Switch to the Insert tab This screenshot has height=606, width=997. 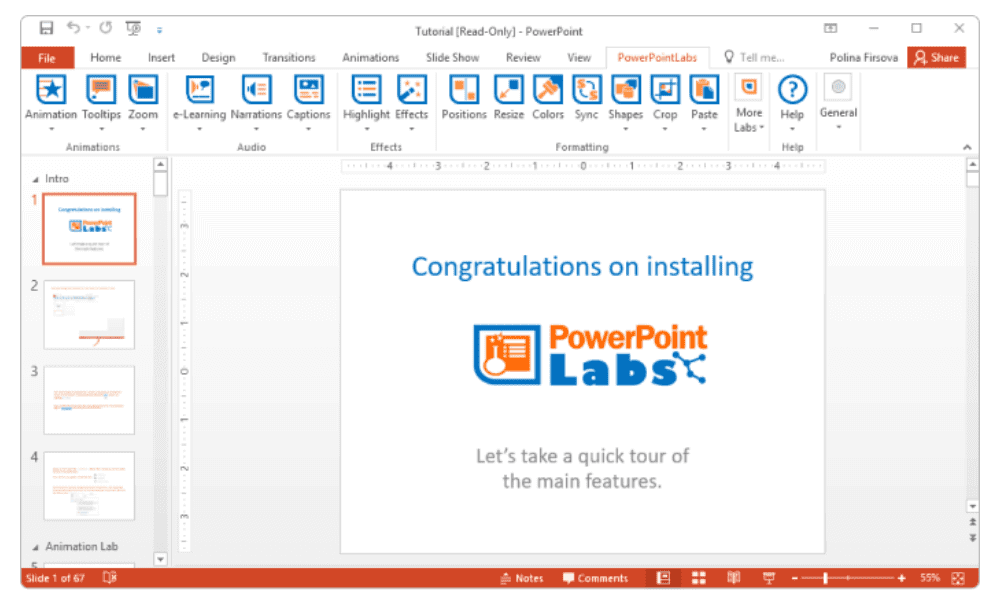[161, 57]
